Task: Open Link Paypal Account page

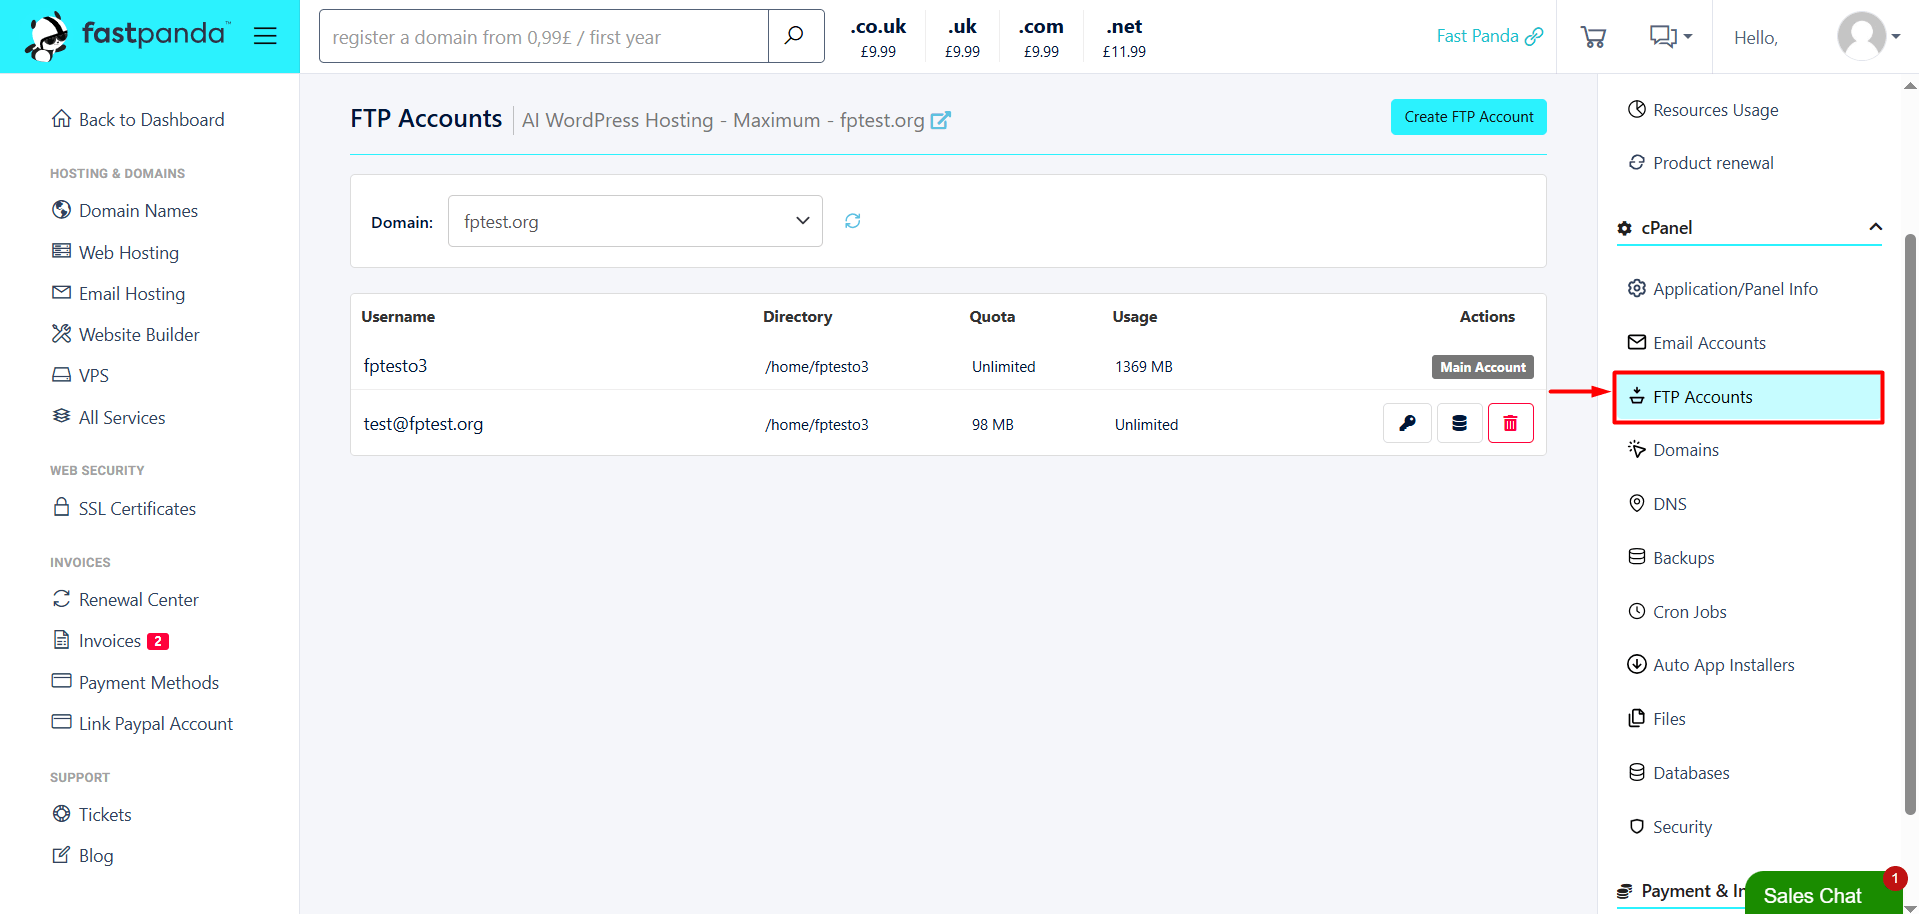Action: click(142, 724)
